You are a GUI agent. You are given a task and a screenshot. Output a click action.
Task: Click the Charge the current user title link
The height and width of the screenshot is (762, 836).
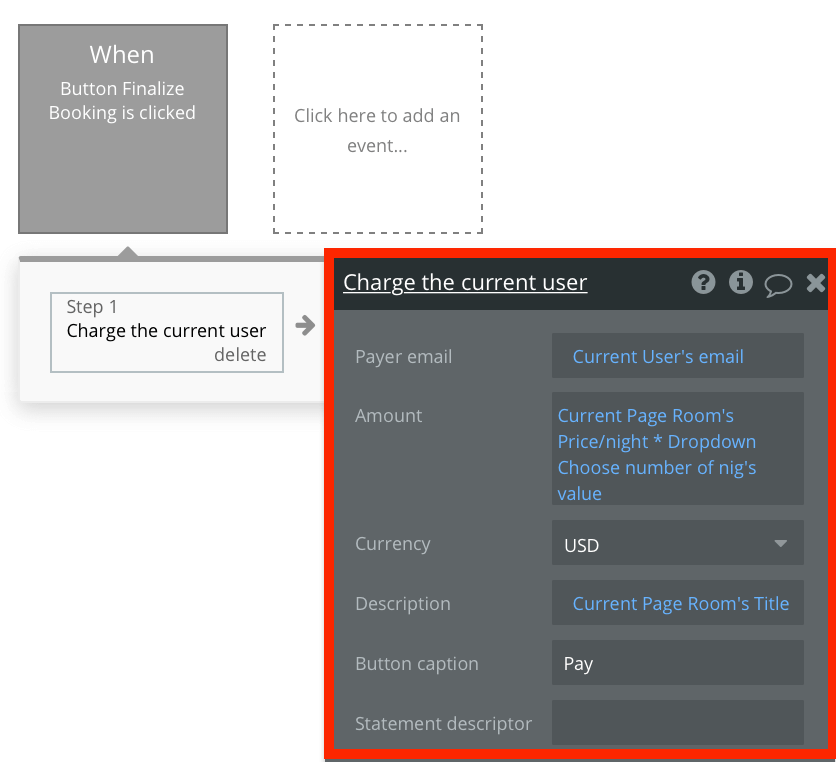coord(465,282)
